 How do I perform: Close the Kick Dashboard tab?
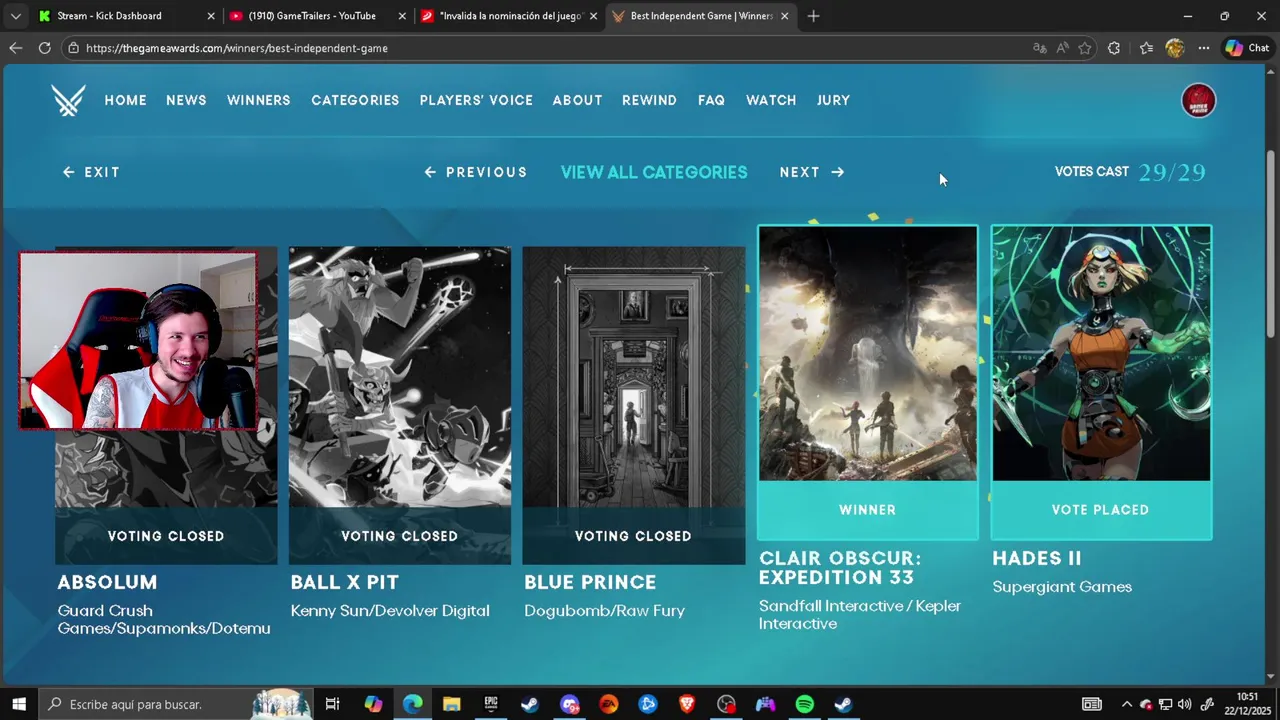(211, 16)
